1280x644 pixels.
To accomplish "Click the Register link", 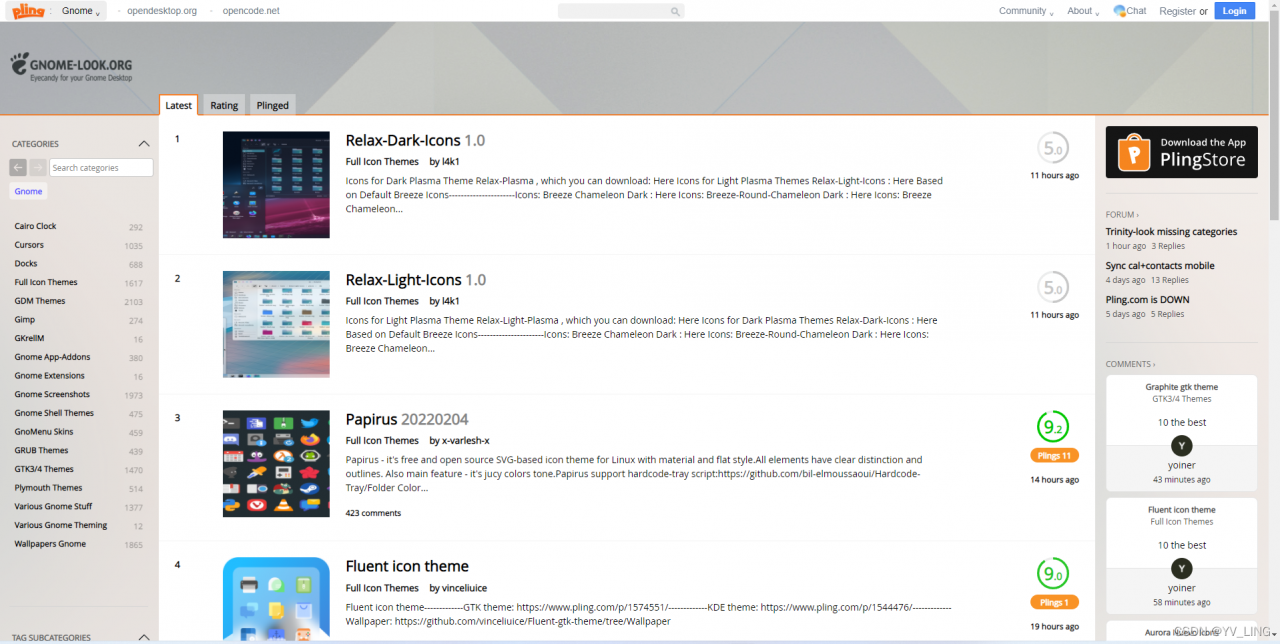I will [1177, 11].
